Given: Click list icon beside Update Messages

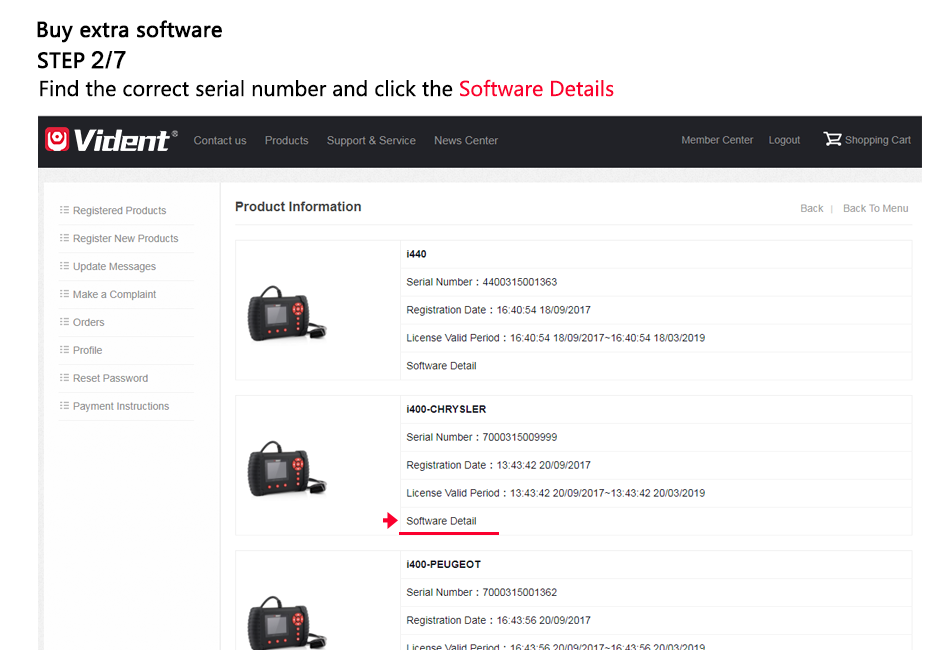Looking at the screenshot, I should 64,265.
